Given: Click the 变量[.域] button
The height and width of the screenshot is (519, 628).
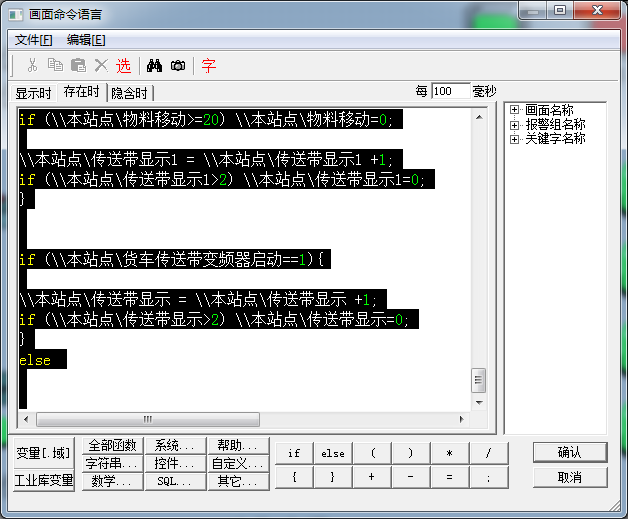Looking at the screenshot, I should point(44,453).
